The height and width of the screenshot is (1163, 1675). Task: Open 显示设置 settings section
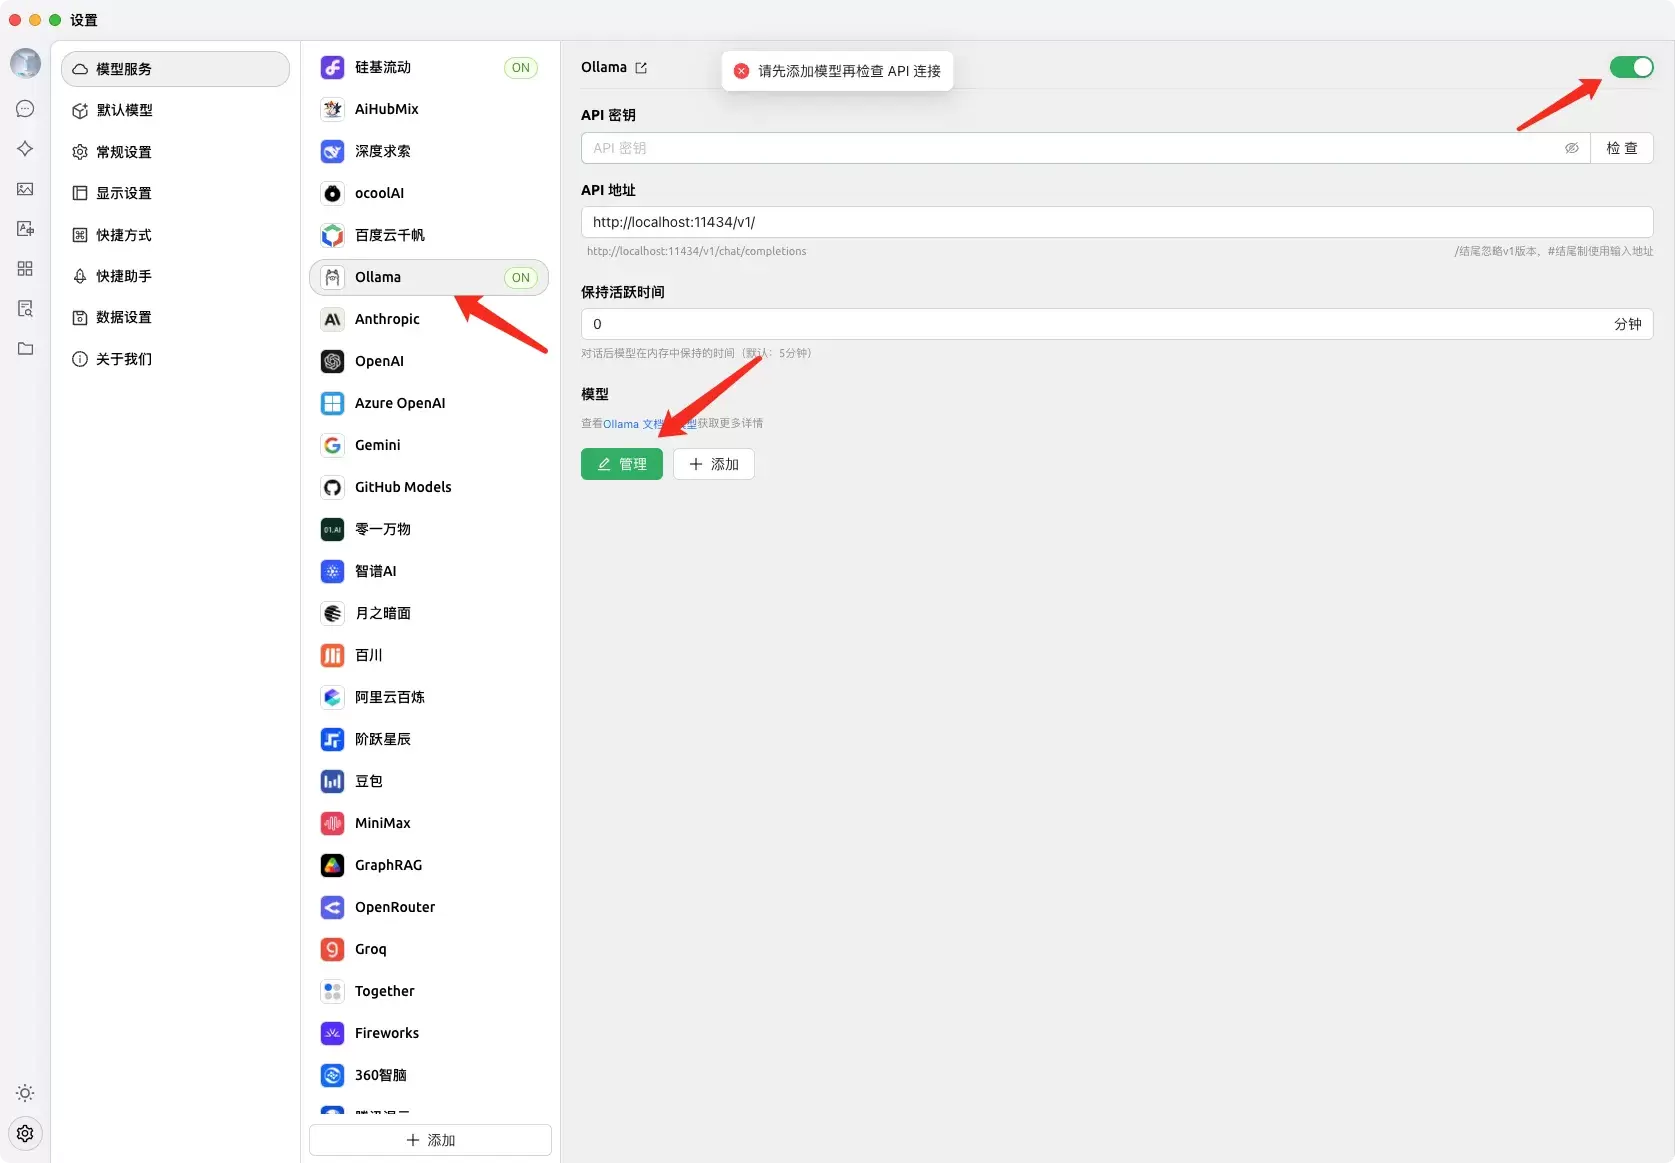175,193
